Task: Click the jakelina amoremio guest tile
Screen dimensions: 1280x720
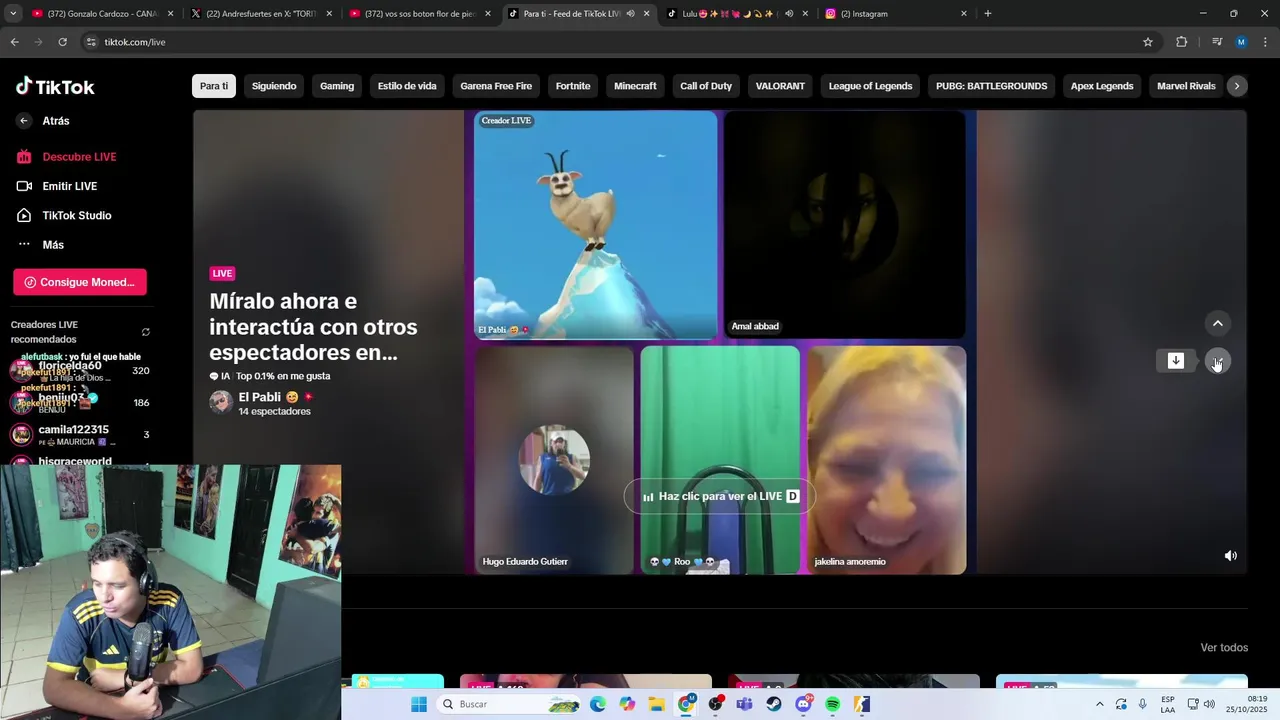Action: coord(887,460)
